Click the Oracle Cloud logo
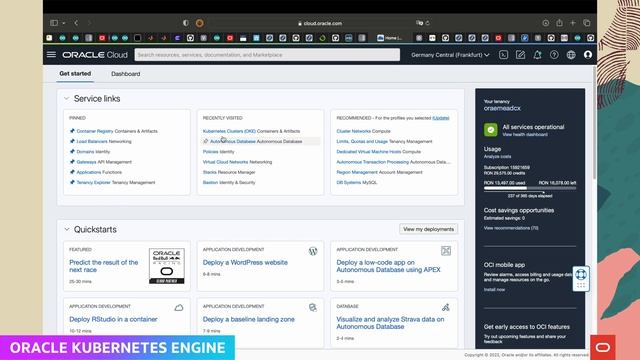 95,55
